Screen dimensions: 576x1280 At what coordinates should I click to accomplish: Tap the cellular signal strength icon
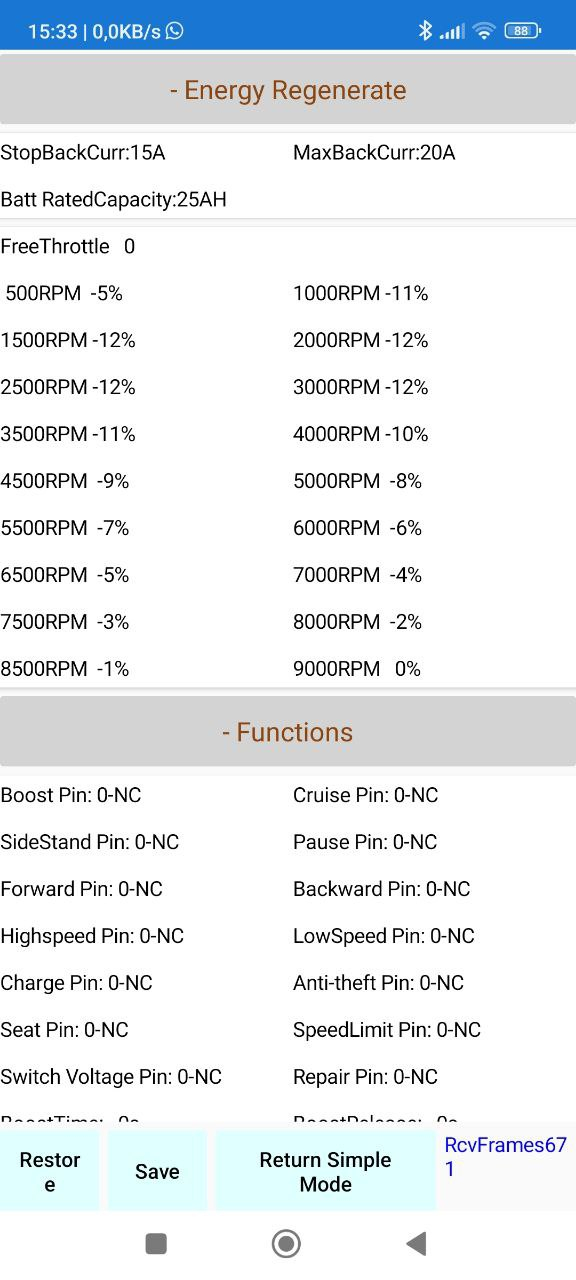[452, 32]
